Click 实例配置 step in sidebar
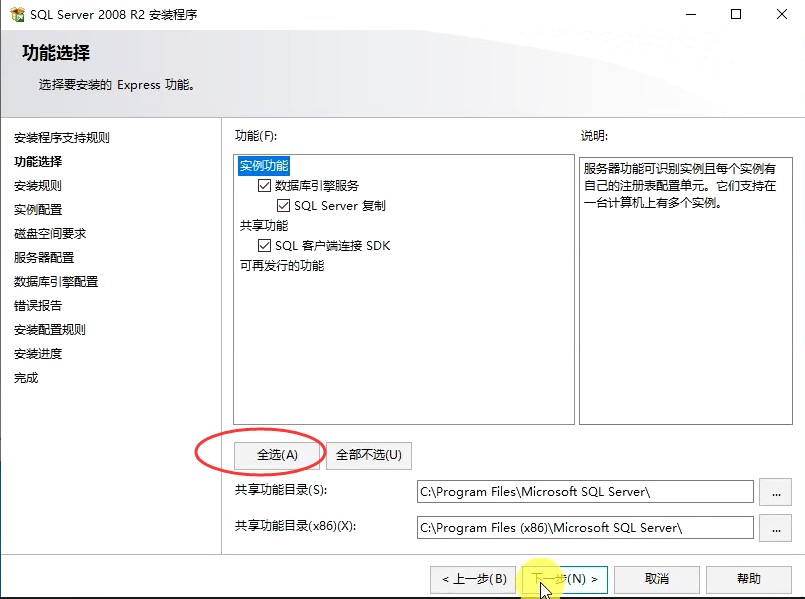Viewport: 805px width, 599px height. [x=38, y=209]
